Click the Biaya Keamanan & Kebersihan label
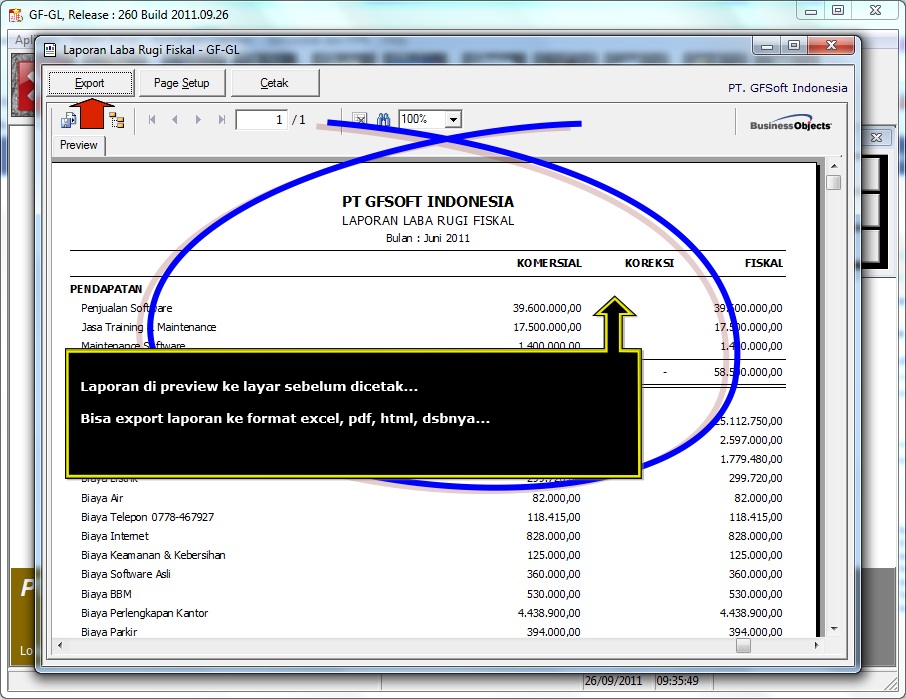 click(153, 555)
